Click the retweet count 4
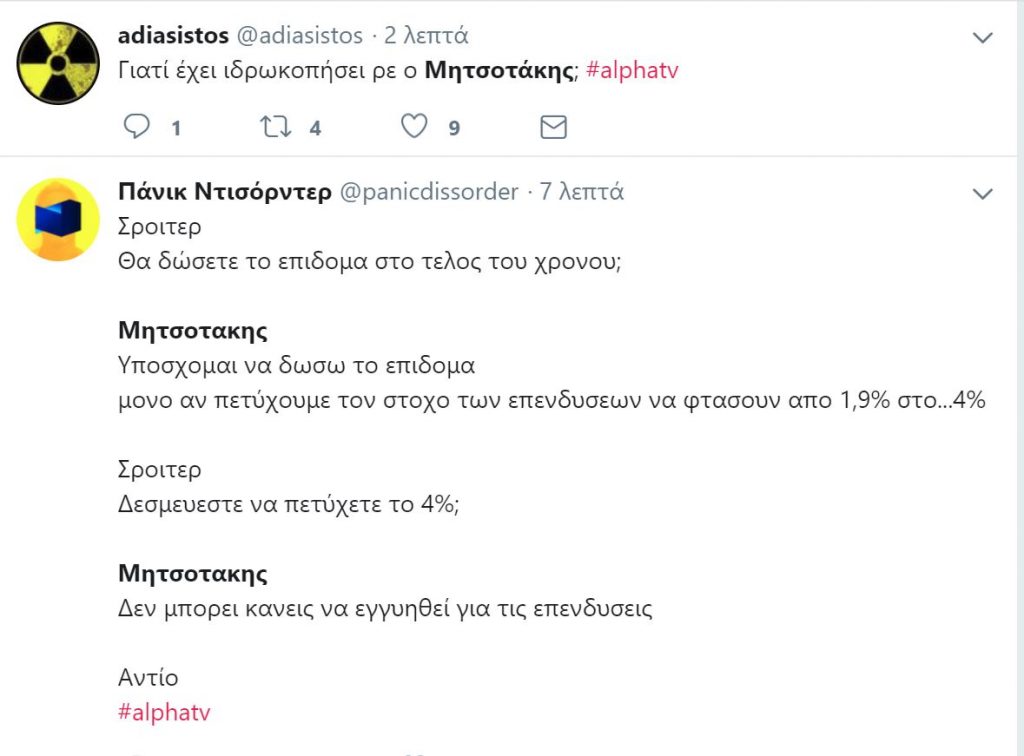1024x756 pixels. pos(315,128)
